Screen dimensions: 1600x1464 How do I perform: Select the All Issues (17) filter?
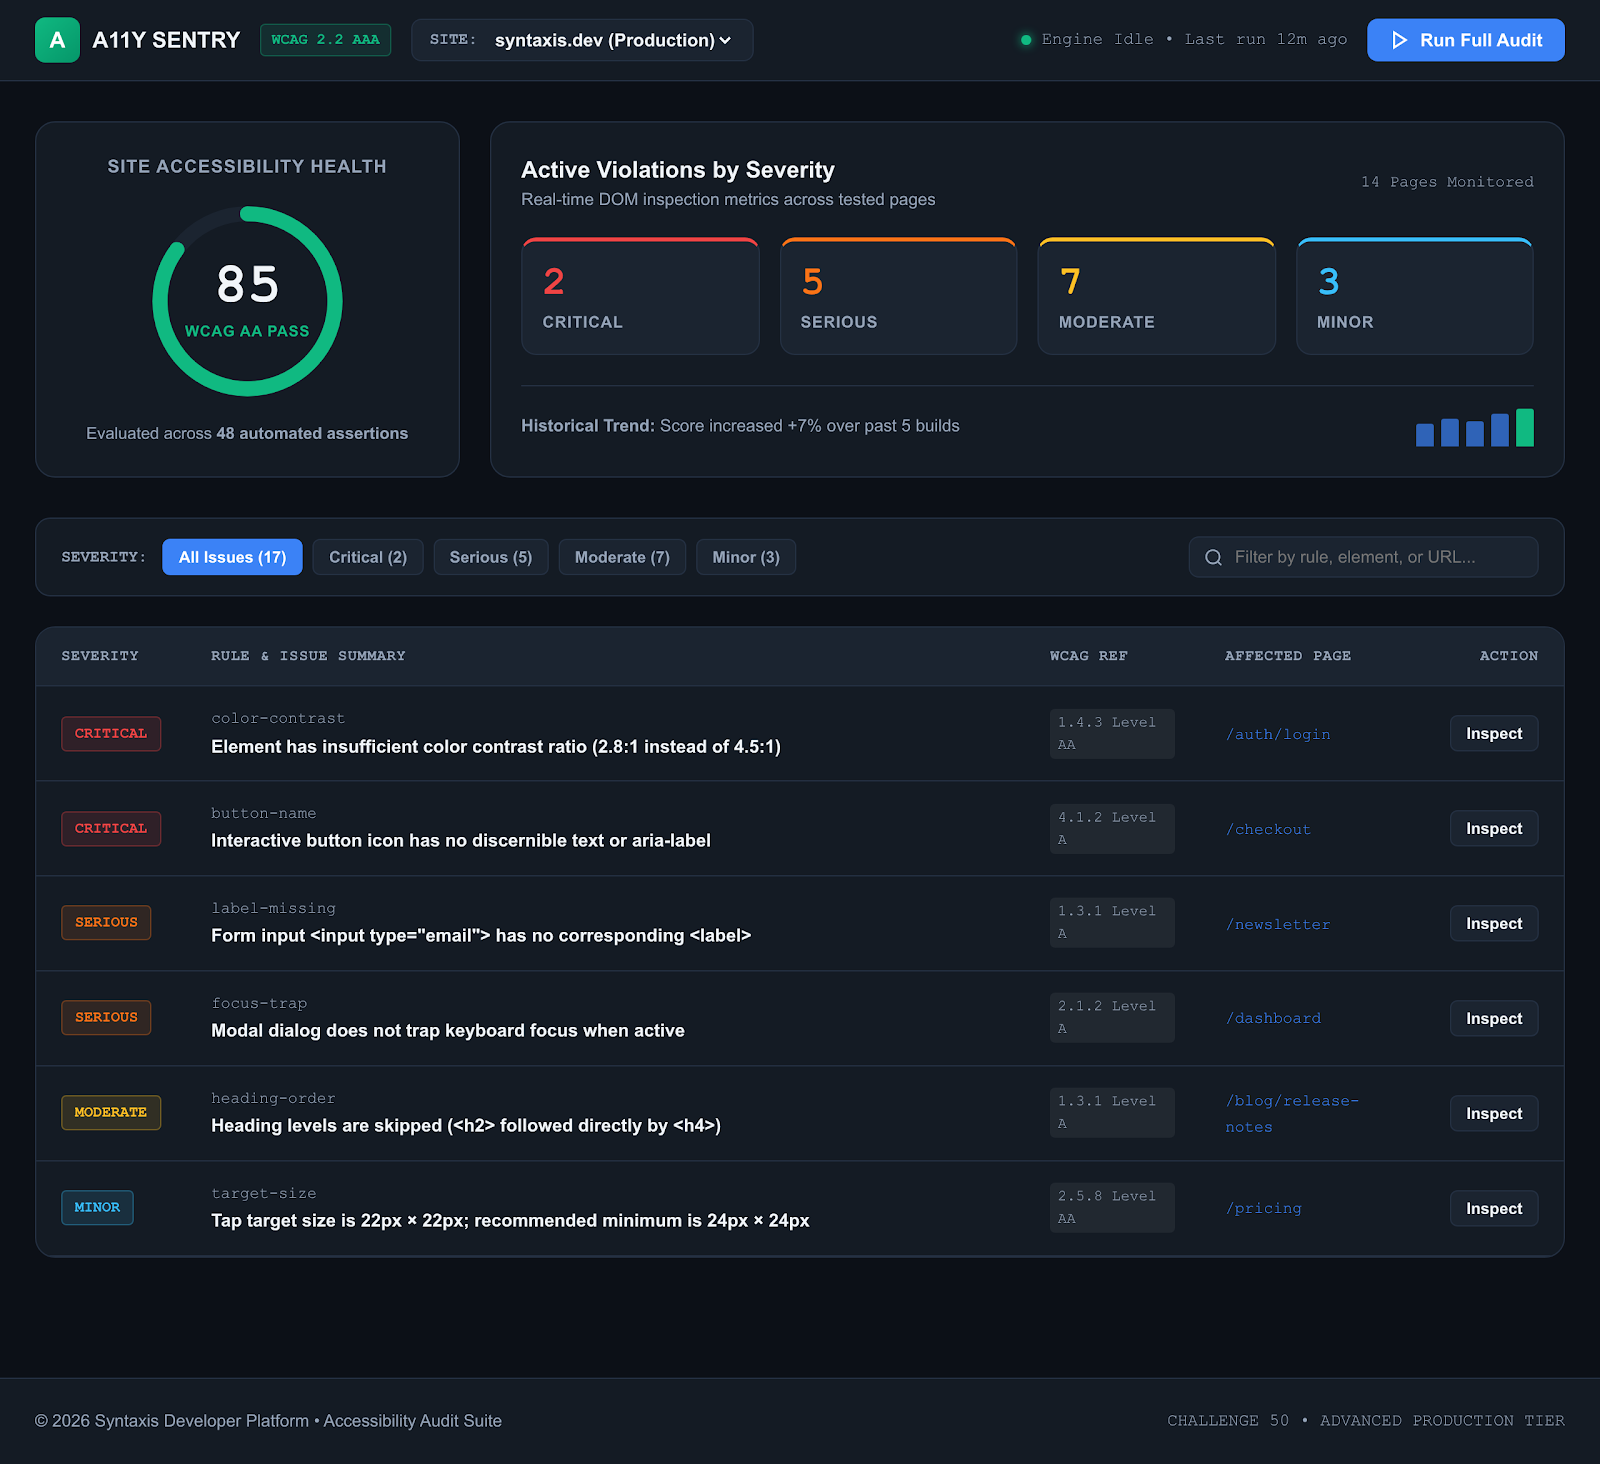pyautogui.click(x=232, y=558)
